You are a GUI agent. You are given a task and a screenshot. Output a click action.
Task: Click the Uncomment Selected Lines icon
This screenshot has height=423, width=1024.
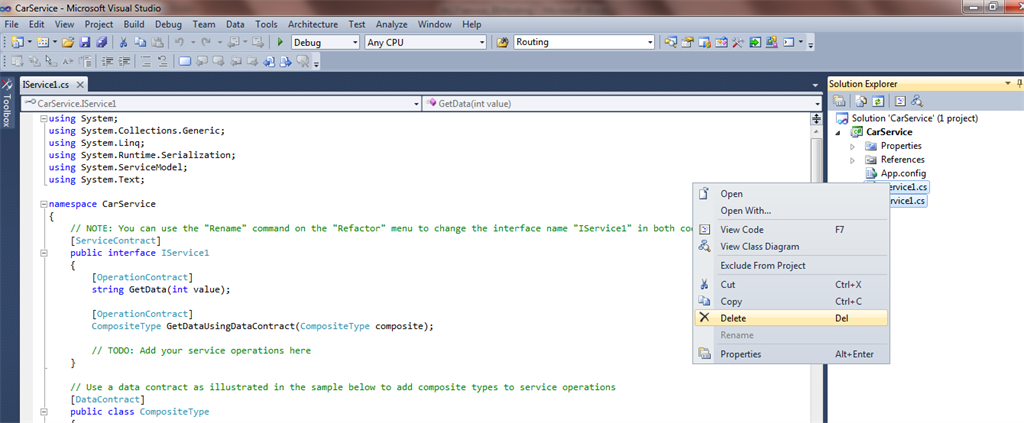163,62
